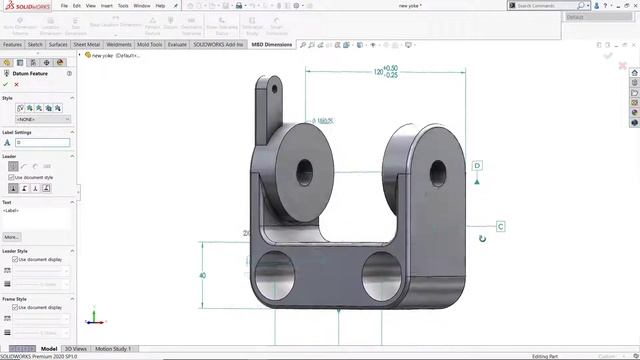Image resolution: width=640 pixels, height=360 pixels.
Task: Click the first Style icon in the Style row
Action: (20, 108)
